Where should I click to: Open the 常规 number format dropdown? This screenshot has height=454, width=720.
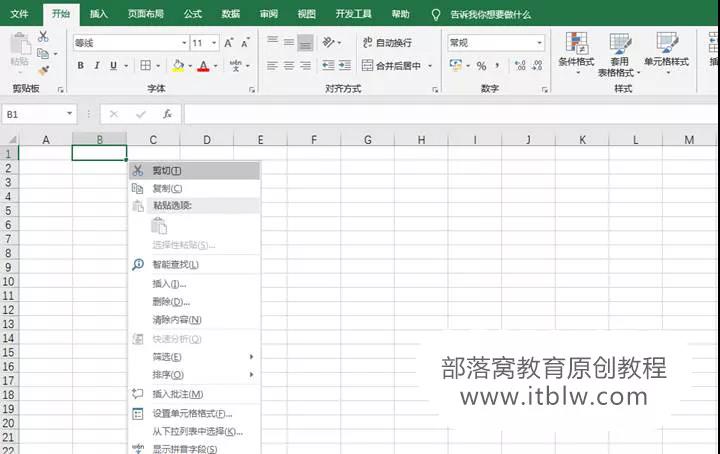click(540, 43)
